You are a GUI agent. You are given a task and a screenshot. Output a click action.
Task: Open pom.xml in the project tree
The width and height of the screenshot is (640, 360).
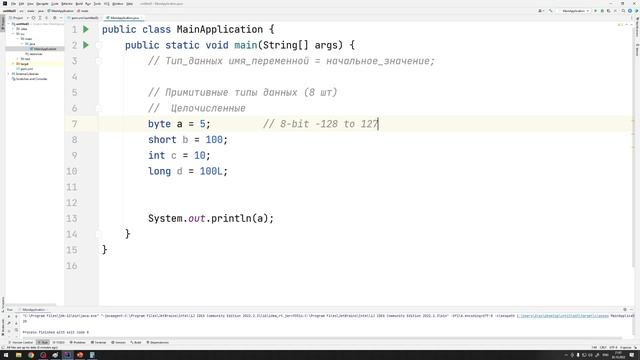[x=24, y=69]
